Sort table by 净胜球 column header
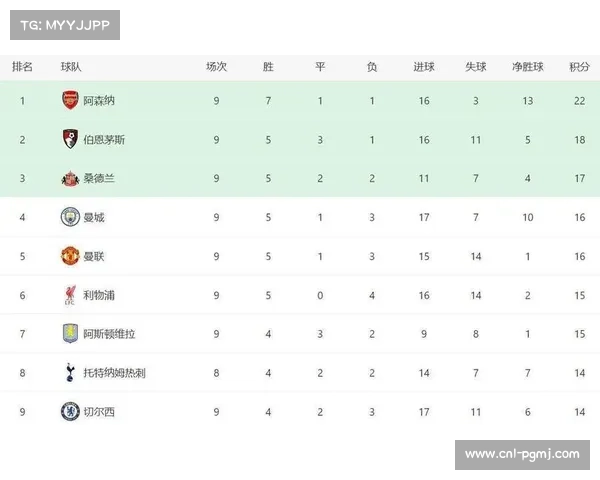The image size is (600, 480). [527, 67]
